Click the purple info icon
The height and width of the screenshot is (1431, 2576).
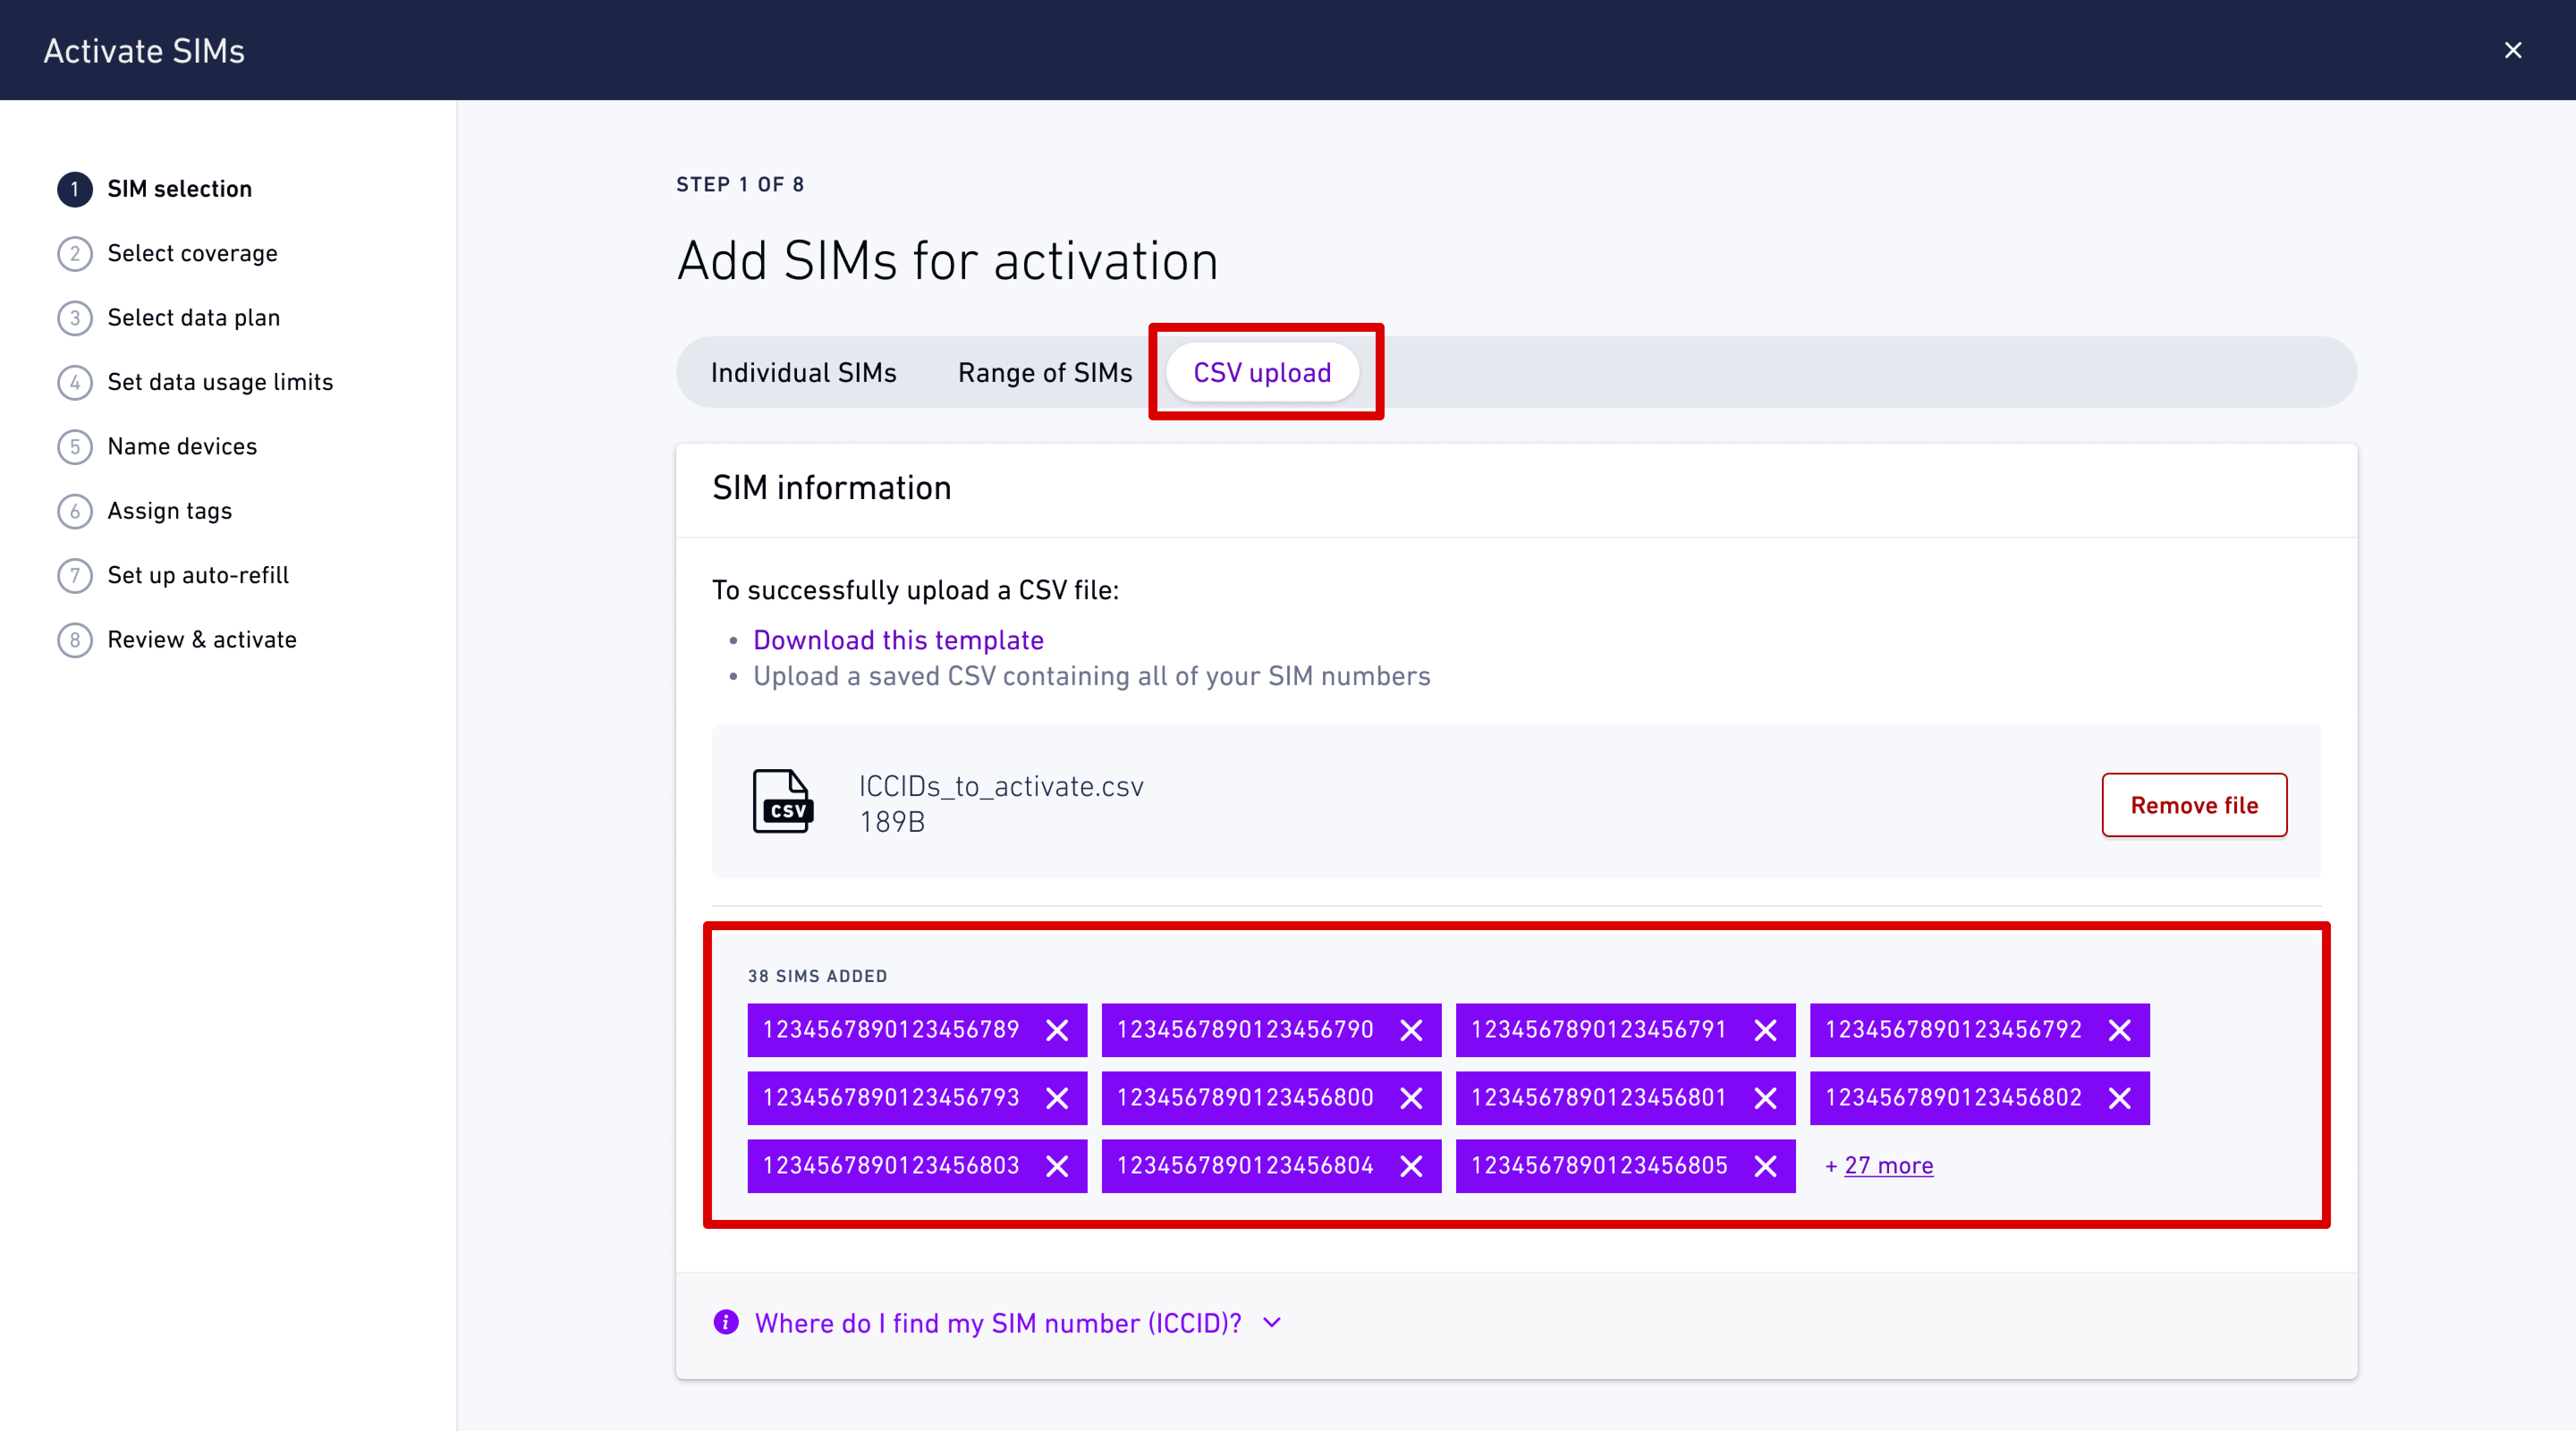coord(726,1322)
